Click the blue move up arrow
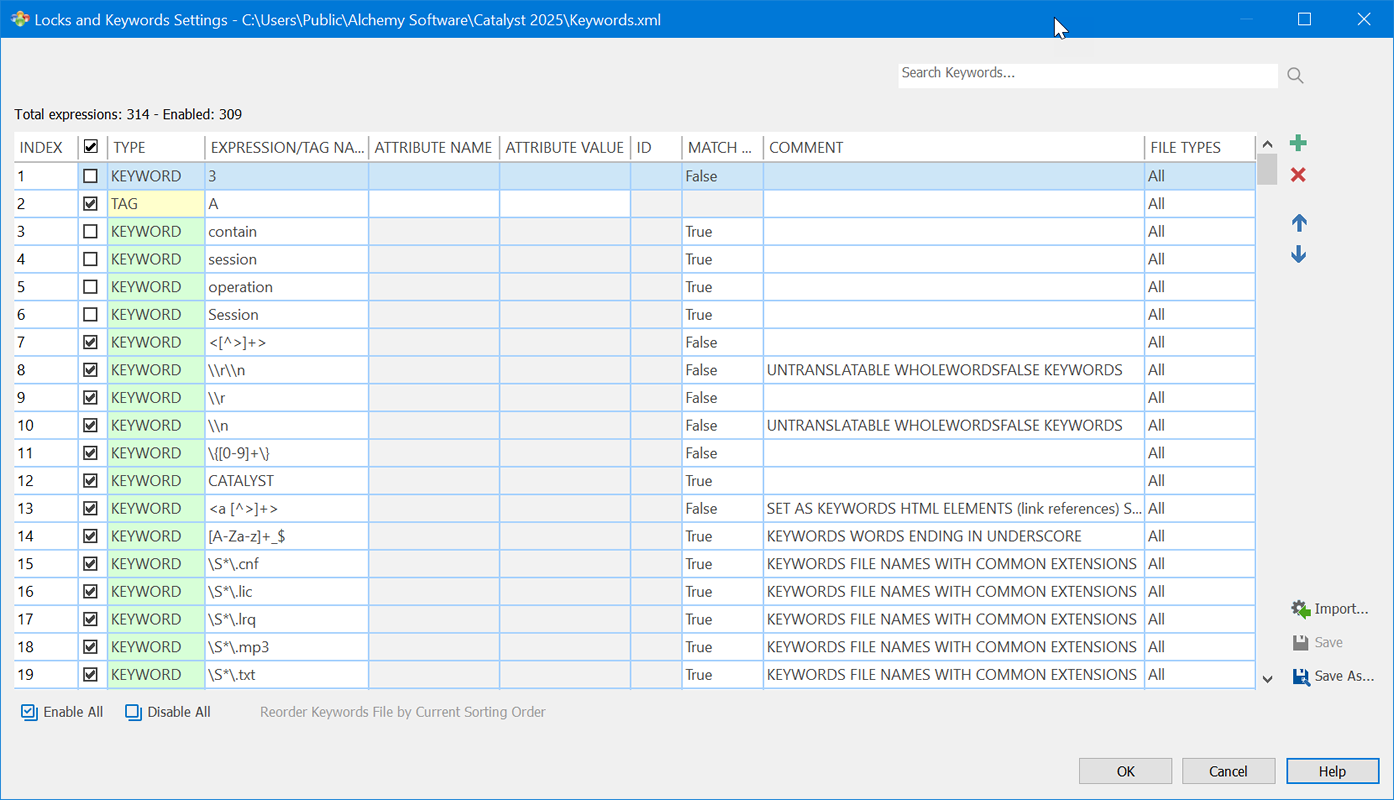The height and width of the screenshot is (800, 1395). [x=1298, y=223]
